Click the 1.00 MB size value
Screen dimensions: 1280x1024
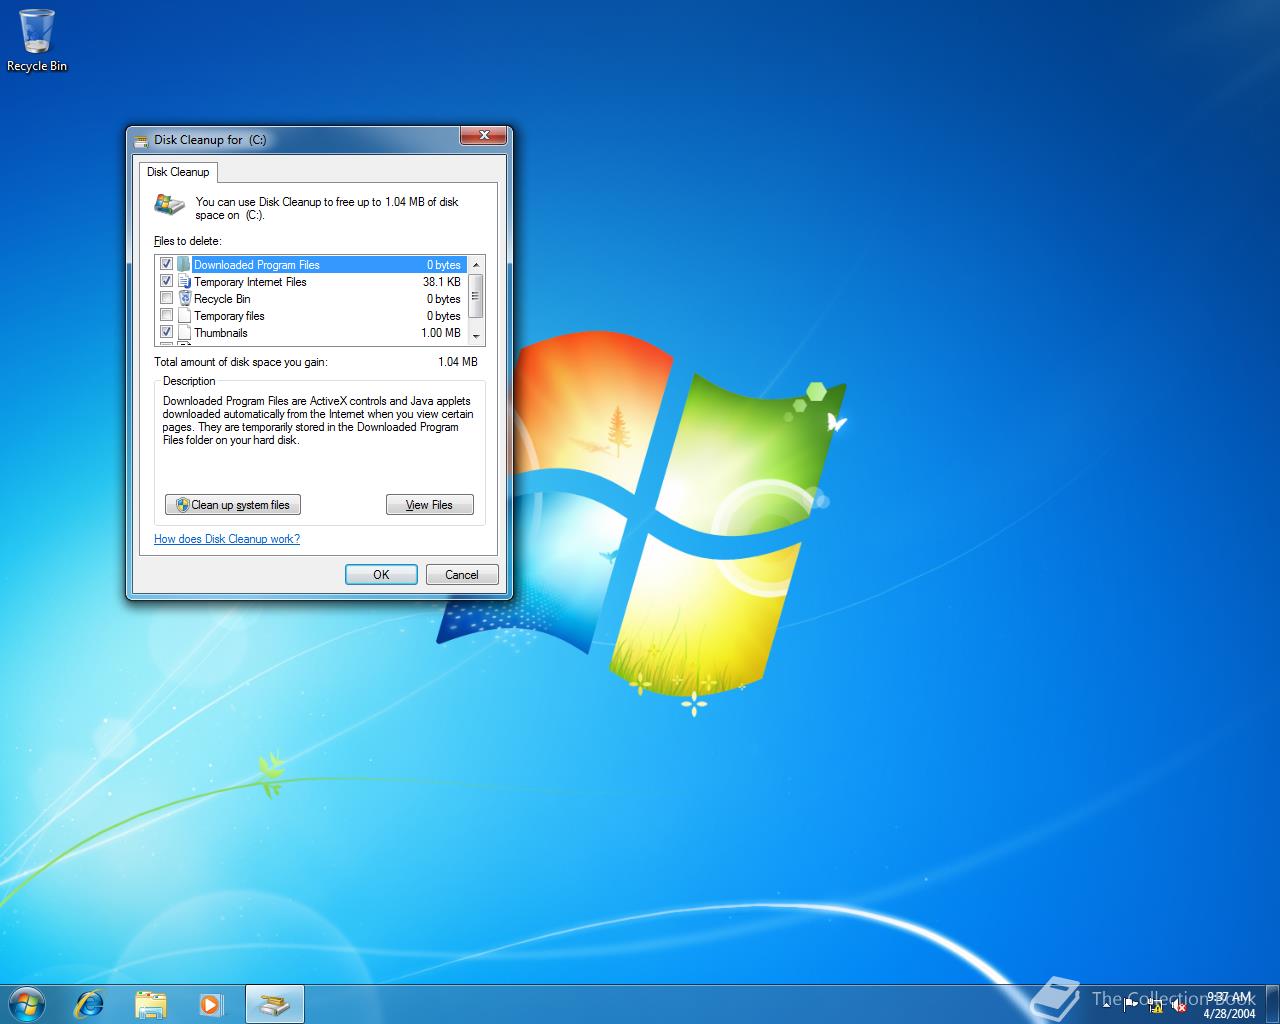click(441, 333)
